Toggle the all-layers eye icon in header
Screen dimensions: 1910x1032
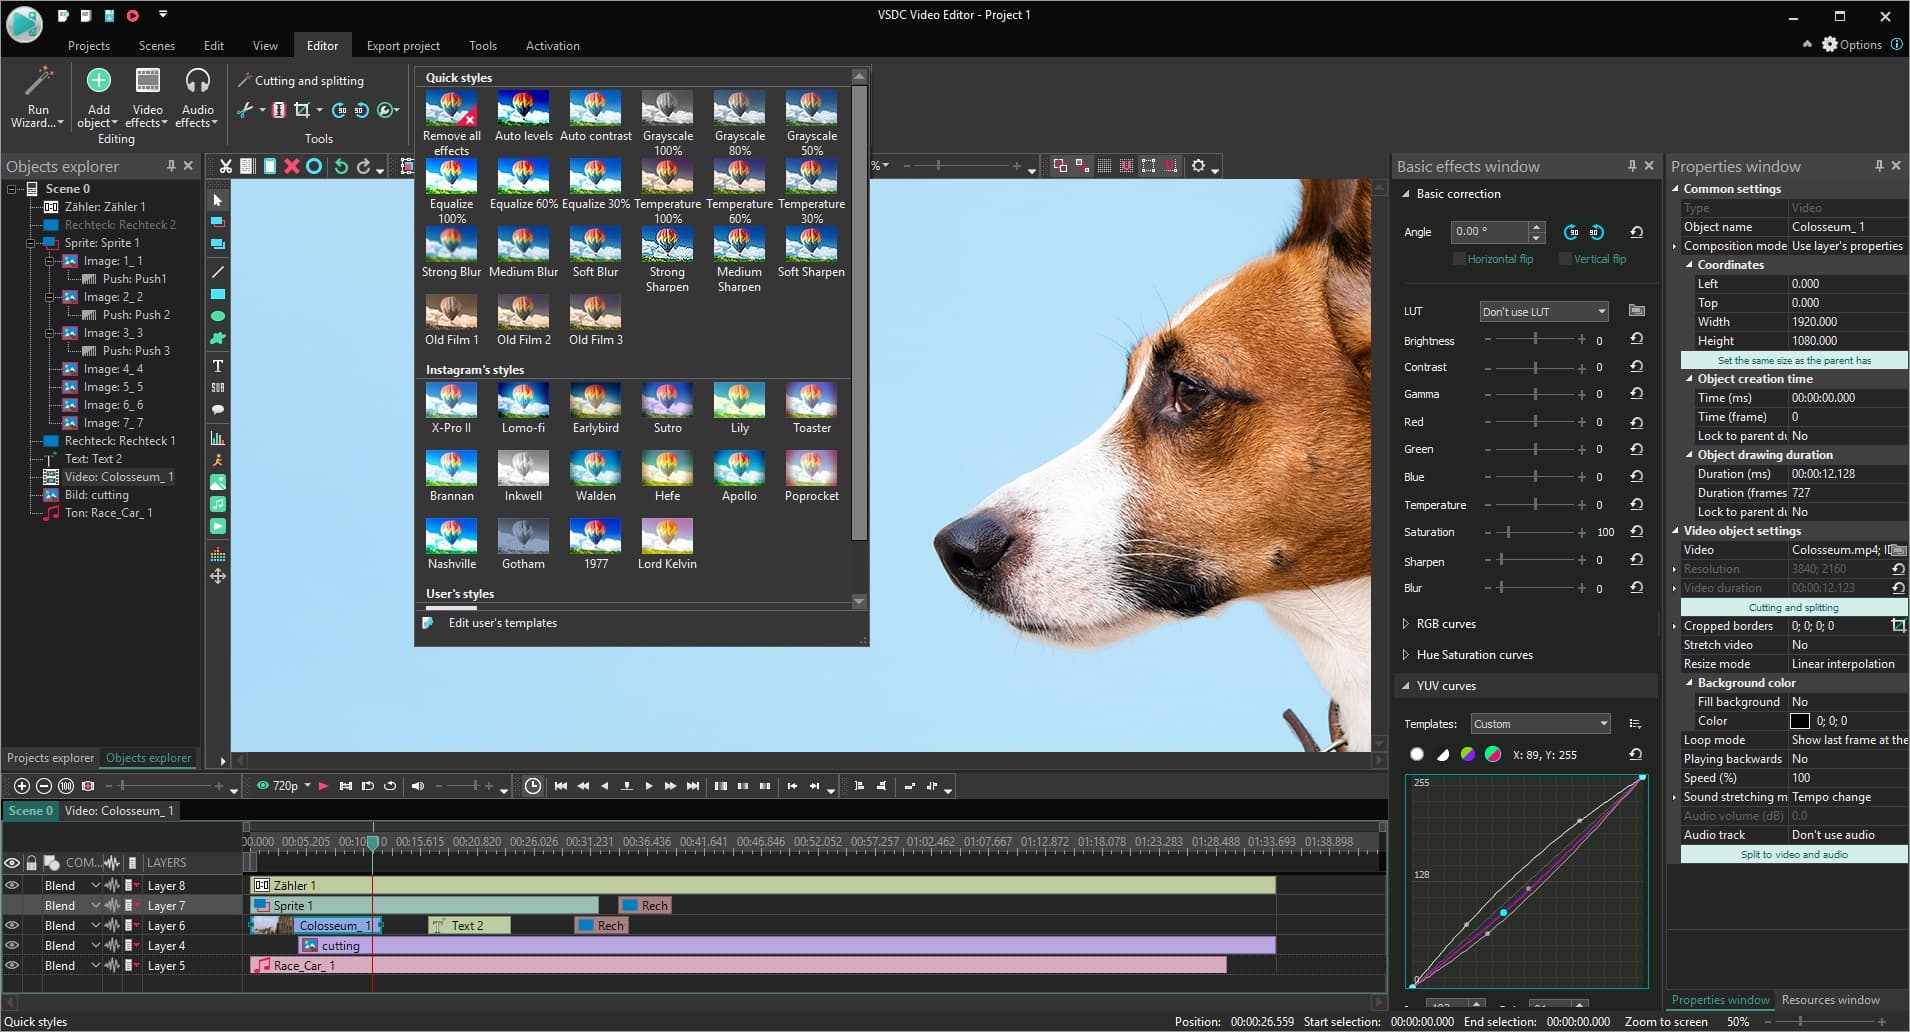click(12, 863)
